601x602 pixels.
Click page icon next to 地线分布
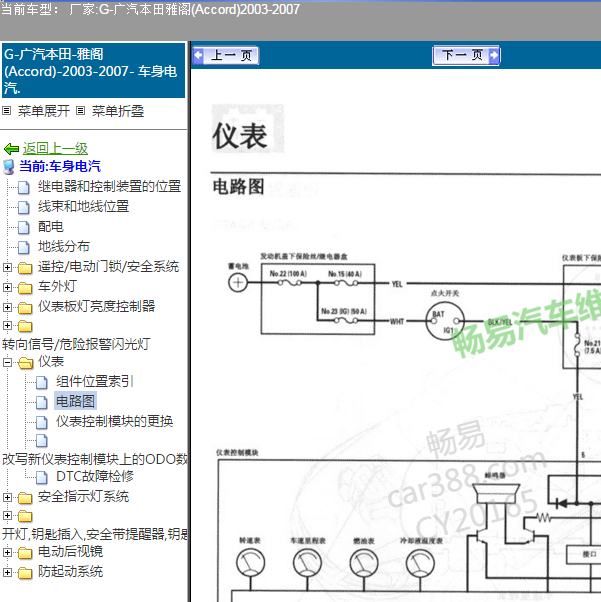pos(24,247)
